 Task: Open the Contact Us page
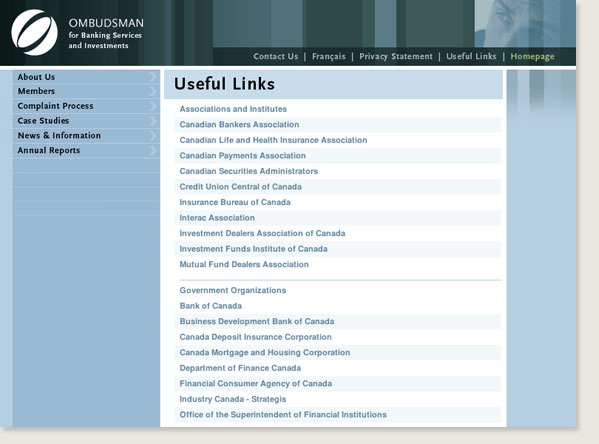click(x=275, y=57)
